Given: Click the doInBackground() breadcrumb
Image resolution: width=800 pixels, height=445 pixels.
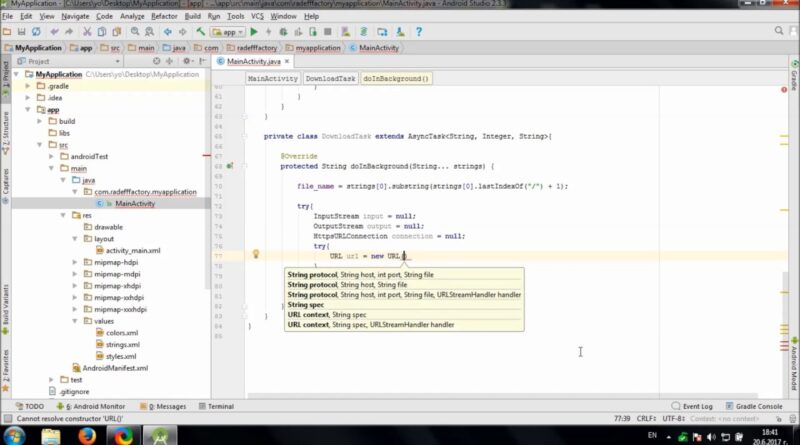Looking at the screenshot, I should (x=396, y=79).
